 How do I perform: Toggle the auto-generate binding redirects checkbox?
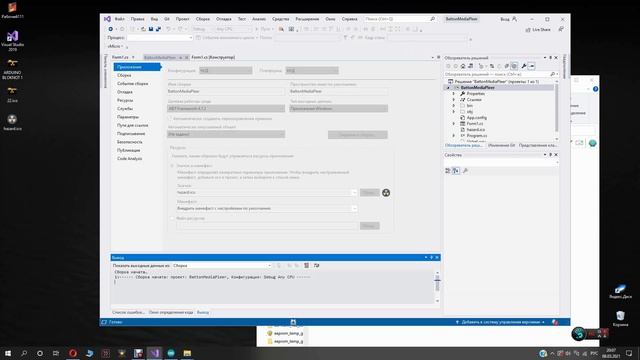(170, 119)
